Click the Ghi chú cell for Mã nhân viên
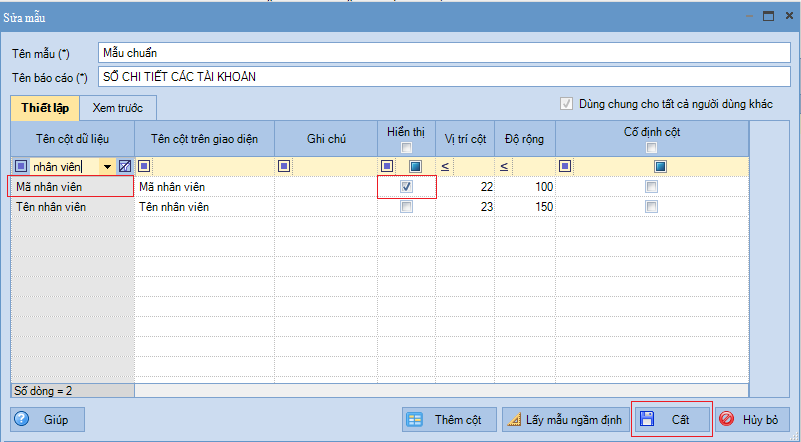Image resolution: width=801 pixels, height=442 pixels. [326, 187]
